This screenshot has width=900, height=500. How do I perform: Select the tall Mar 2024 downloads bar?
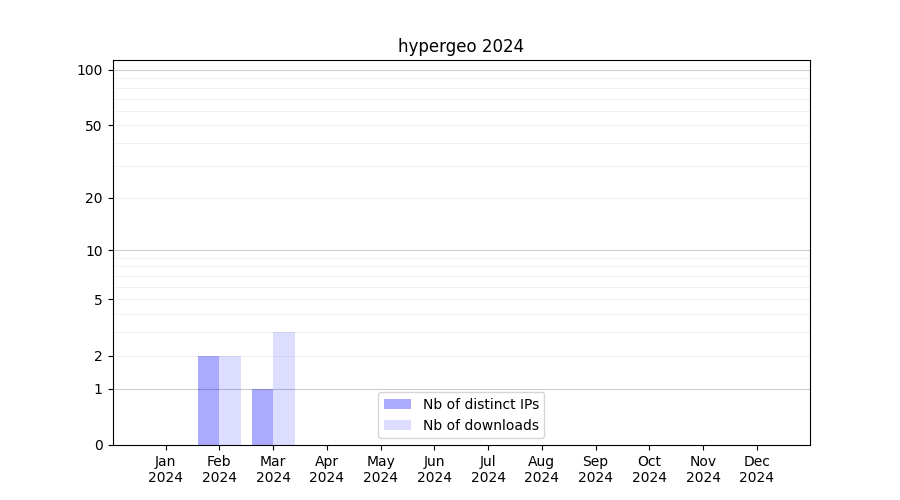[284, 388]
